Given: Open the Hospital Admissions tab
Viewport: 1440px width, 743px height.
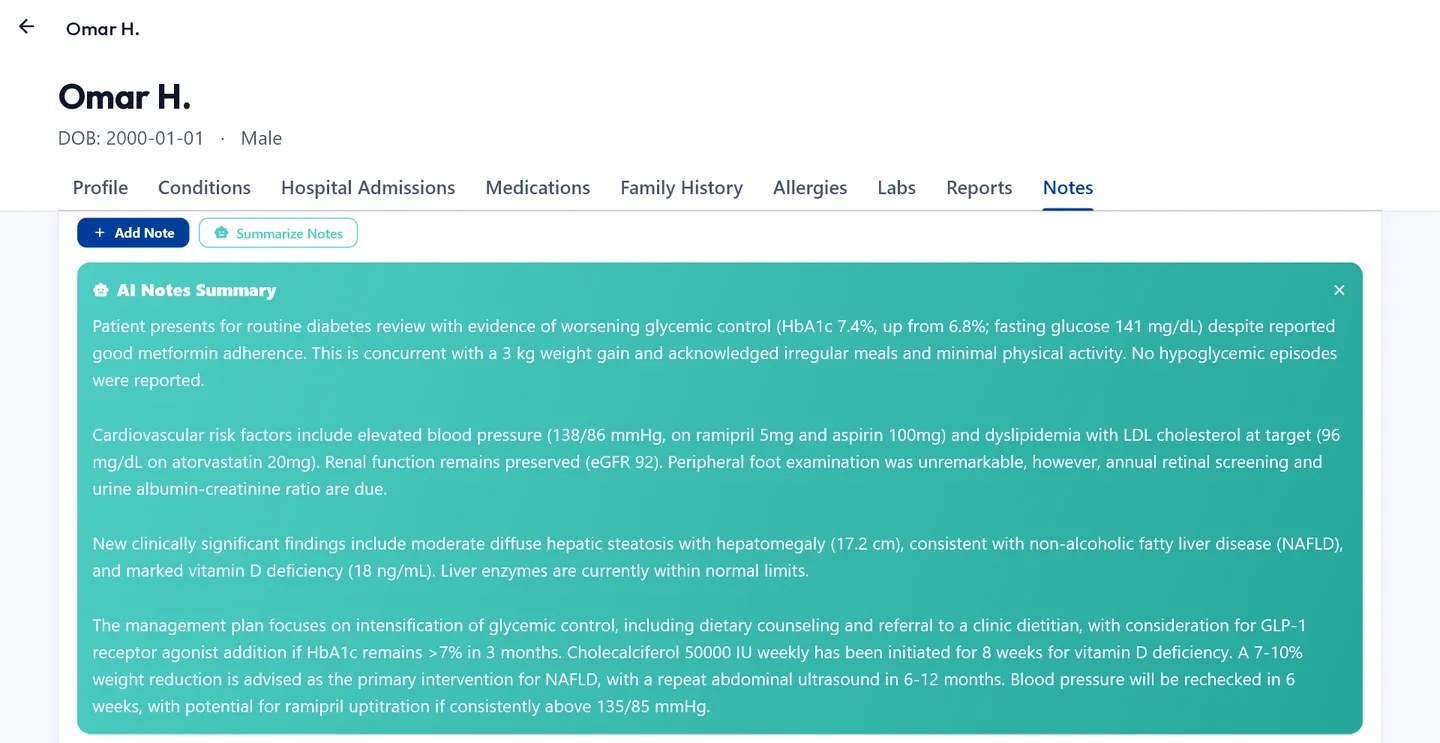Looking at the screenshot, I should click(x=368, y=188).
